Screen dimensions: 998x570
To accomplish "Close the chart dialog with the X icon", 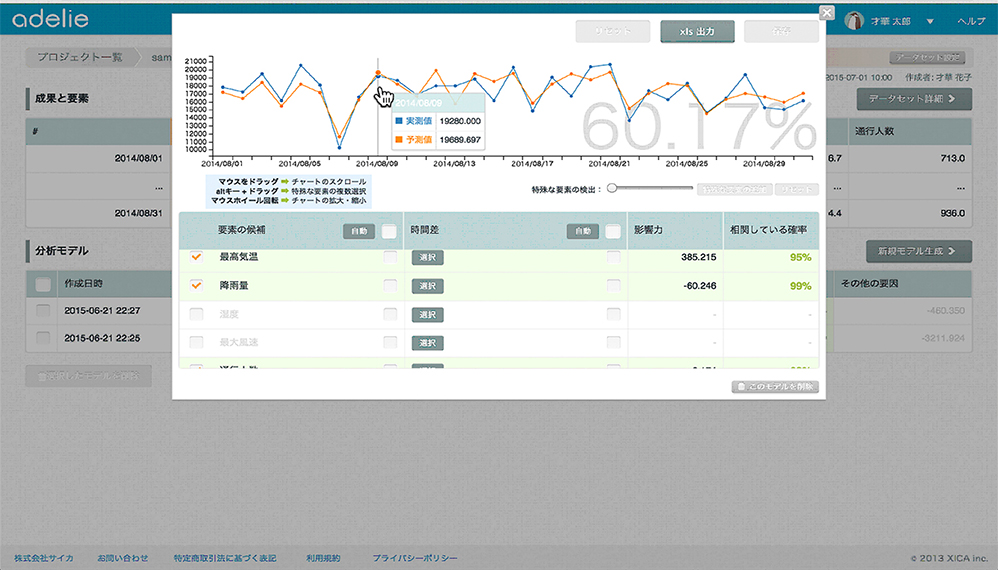I will 826,13.
